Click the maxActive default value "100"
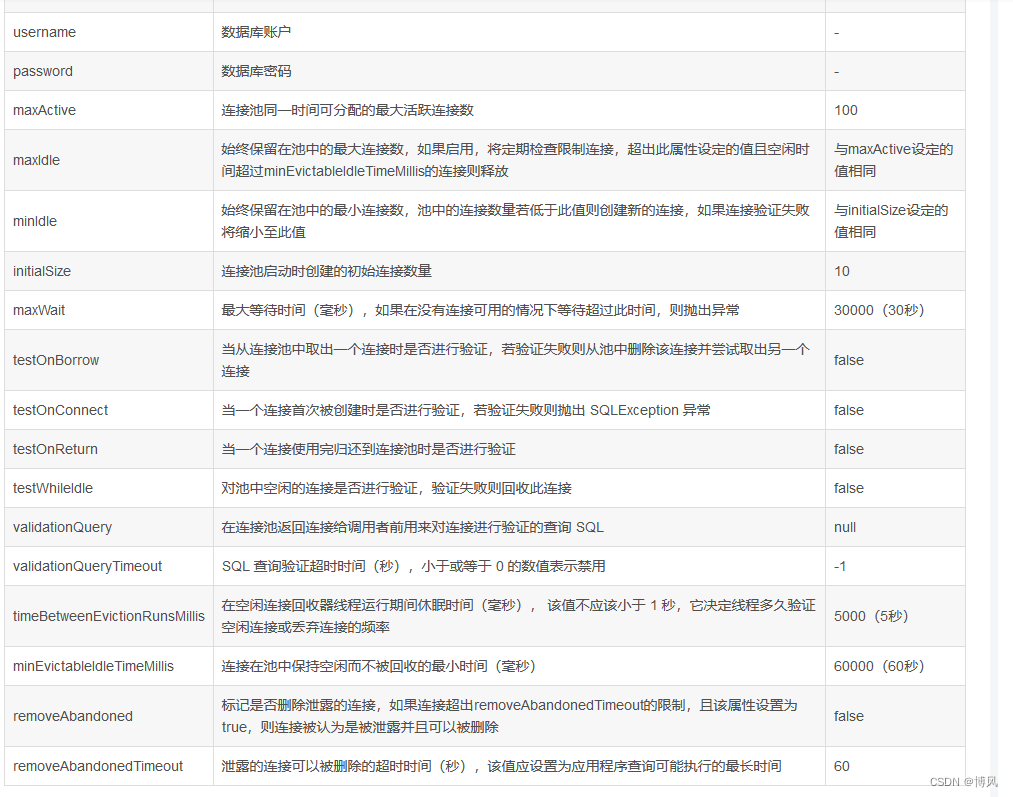Image resolution: width=1013 pixels, height=797 pixels. (x=846, y=110)
